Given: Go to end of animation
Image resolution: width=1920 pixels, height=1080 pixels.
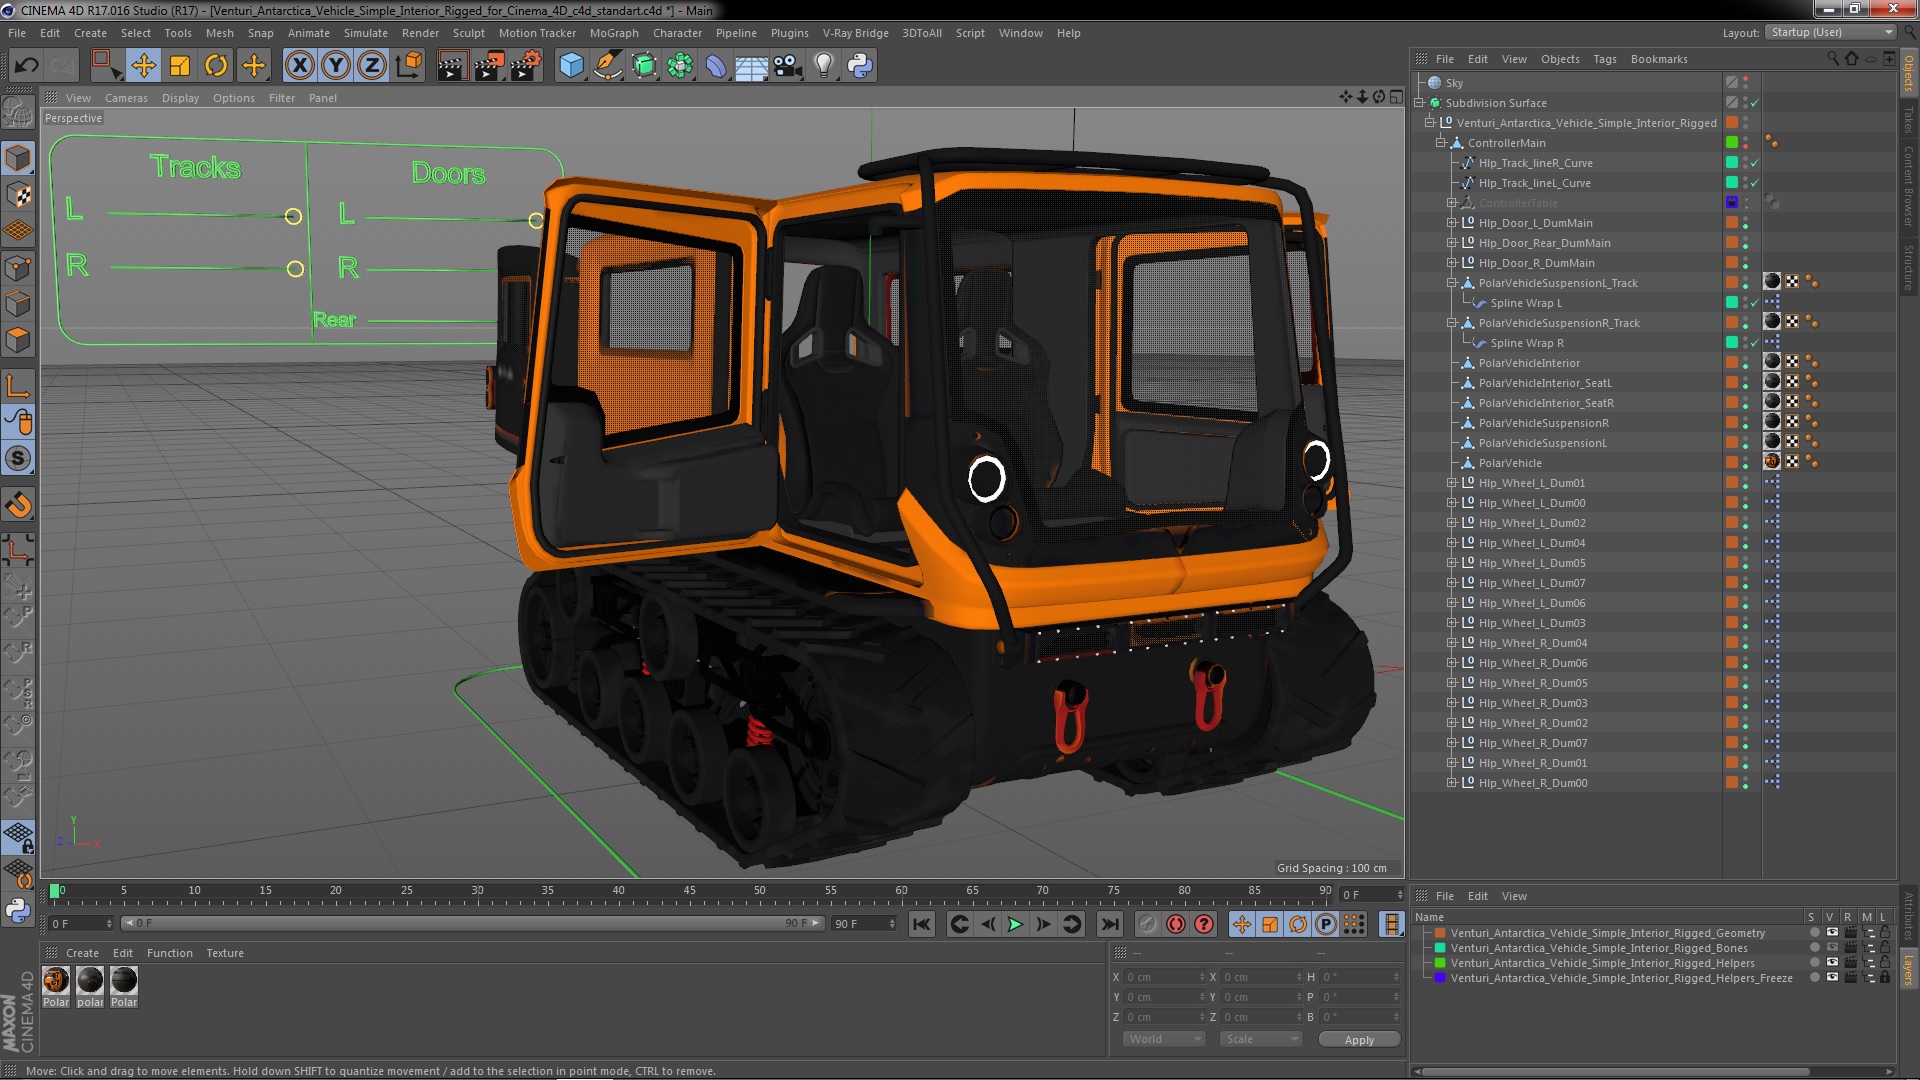Looking at the screenshot, I should pos(1109,925).
